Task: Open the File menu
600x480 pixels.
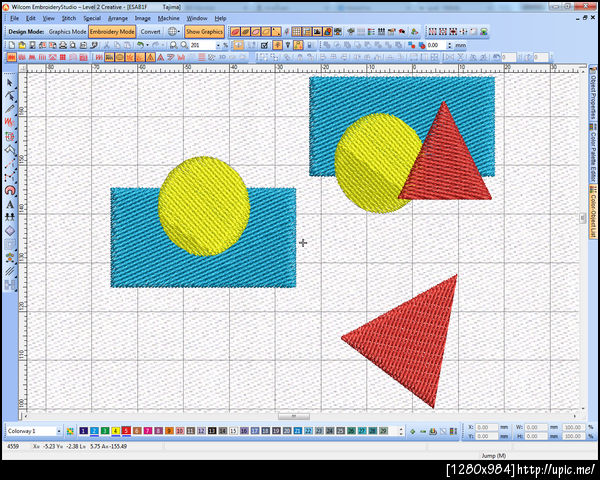Action: coord(14,18)
